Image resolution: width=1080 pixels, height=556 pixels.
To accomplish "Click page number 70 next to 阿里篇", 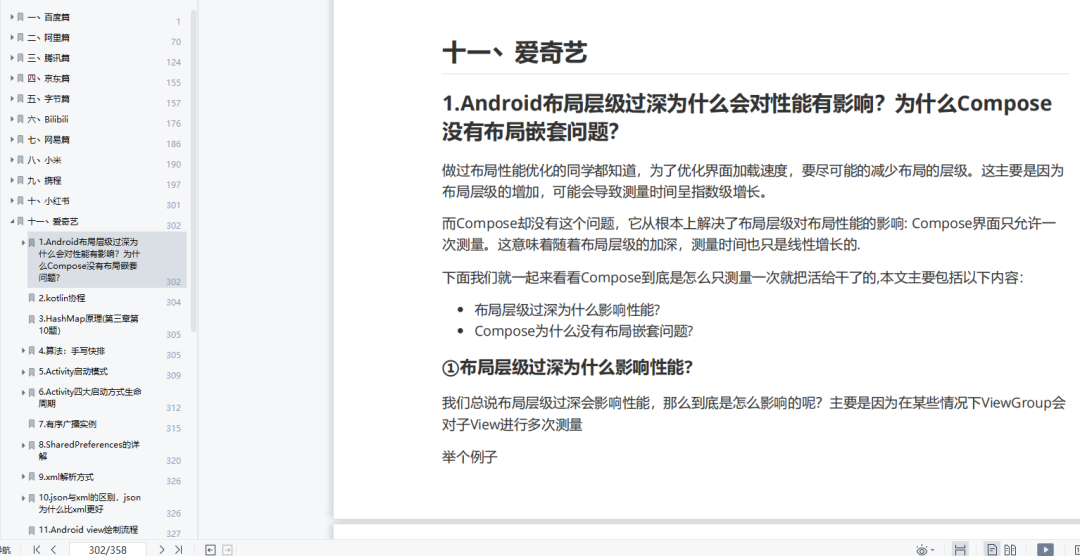I will coord(176,42).
